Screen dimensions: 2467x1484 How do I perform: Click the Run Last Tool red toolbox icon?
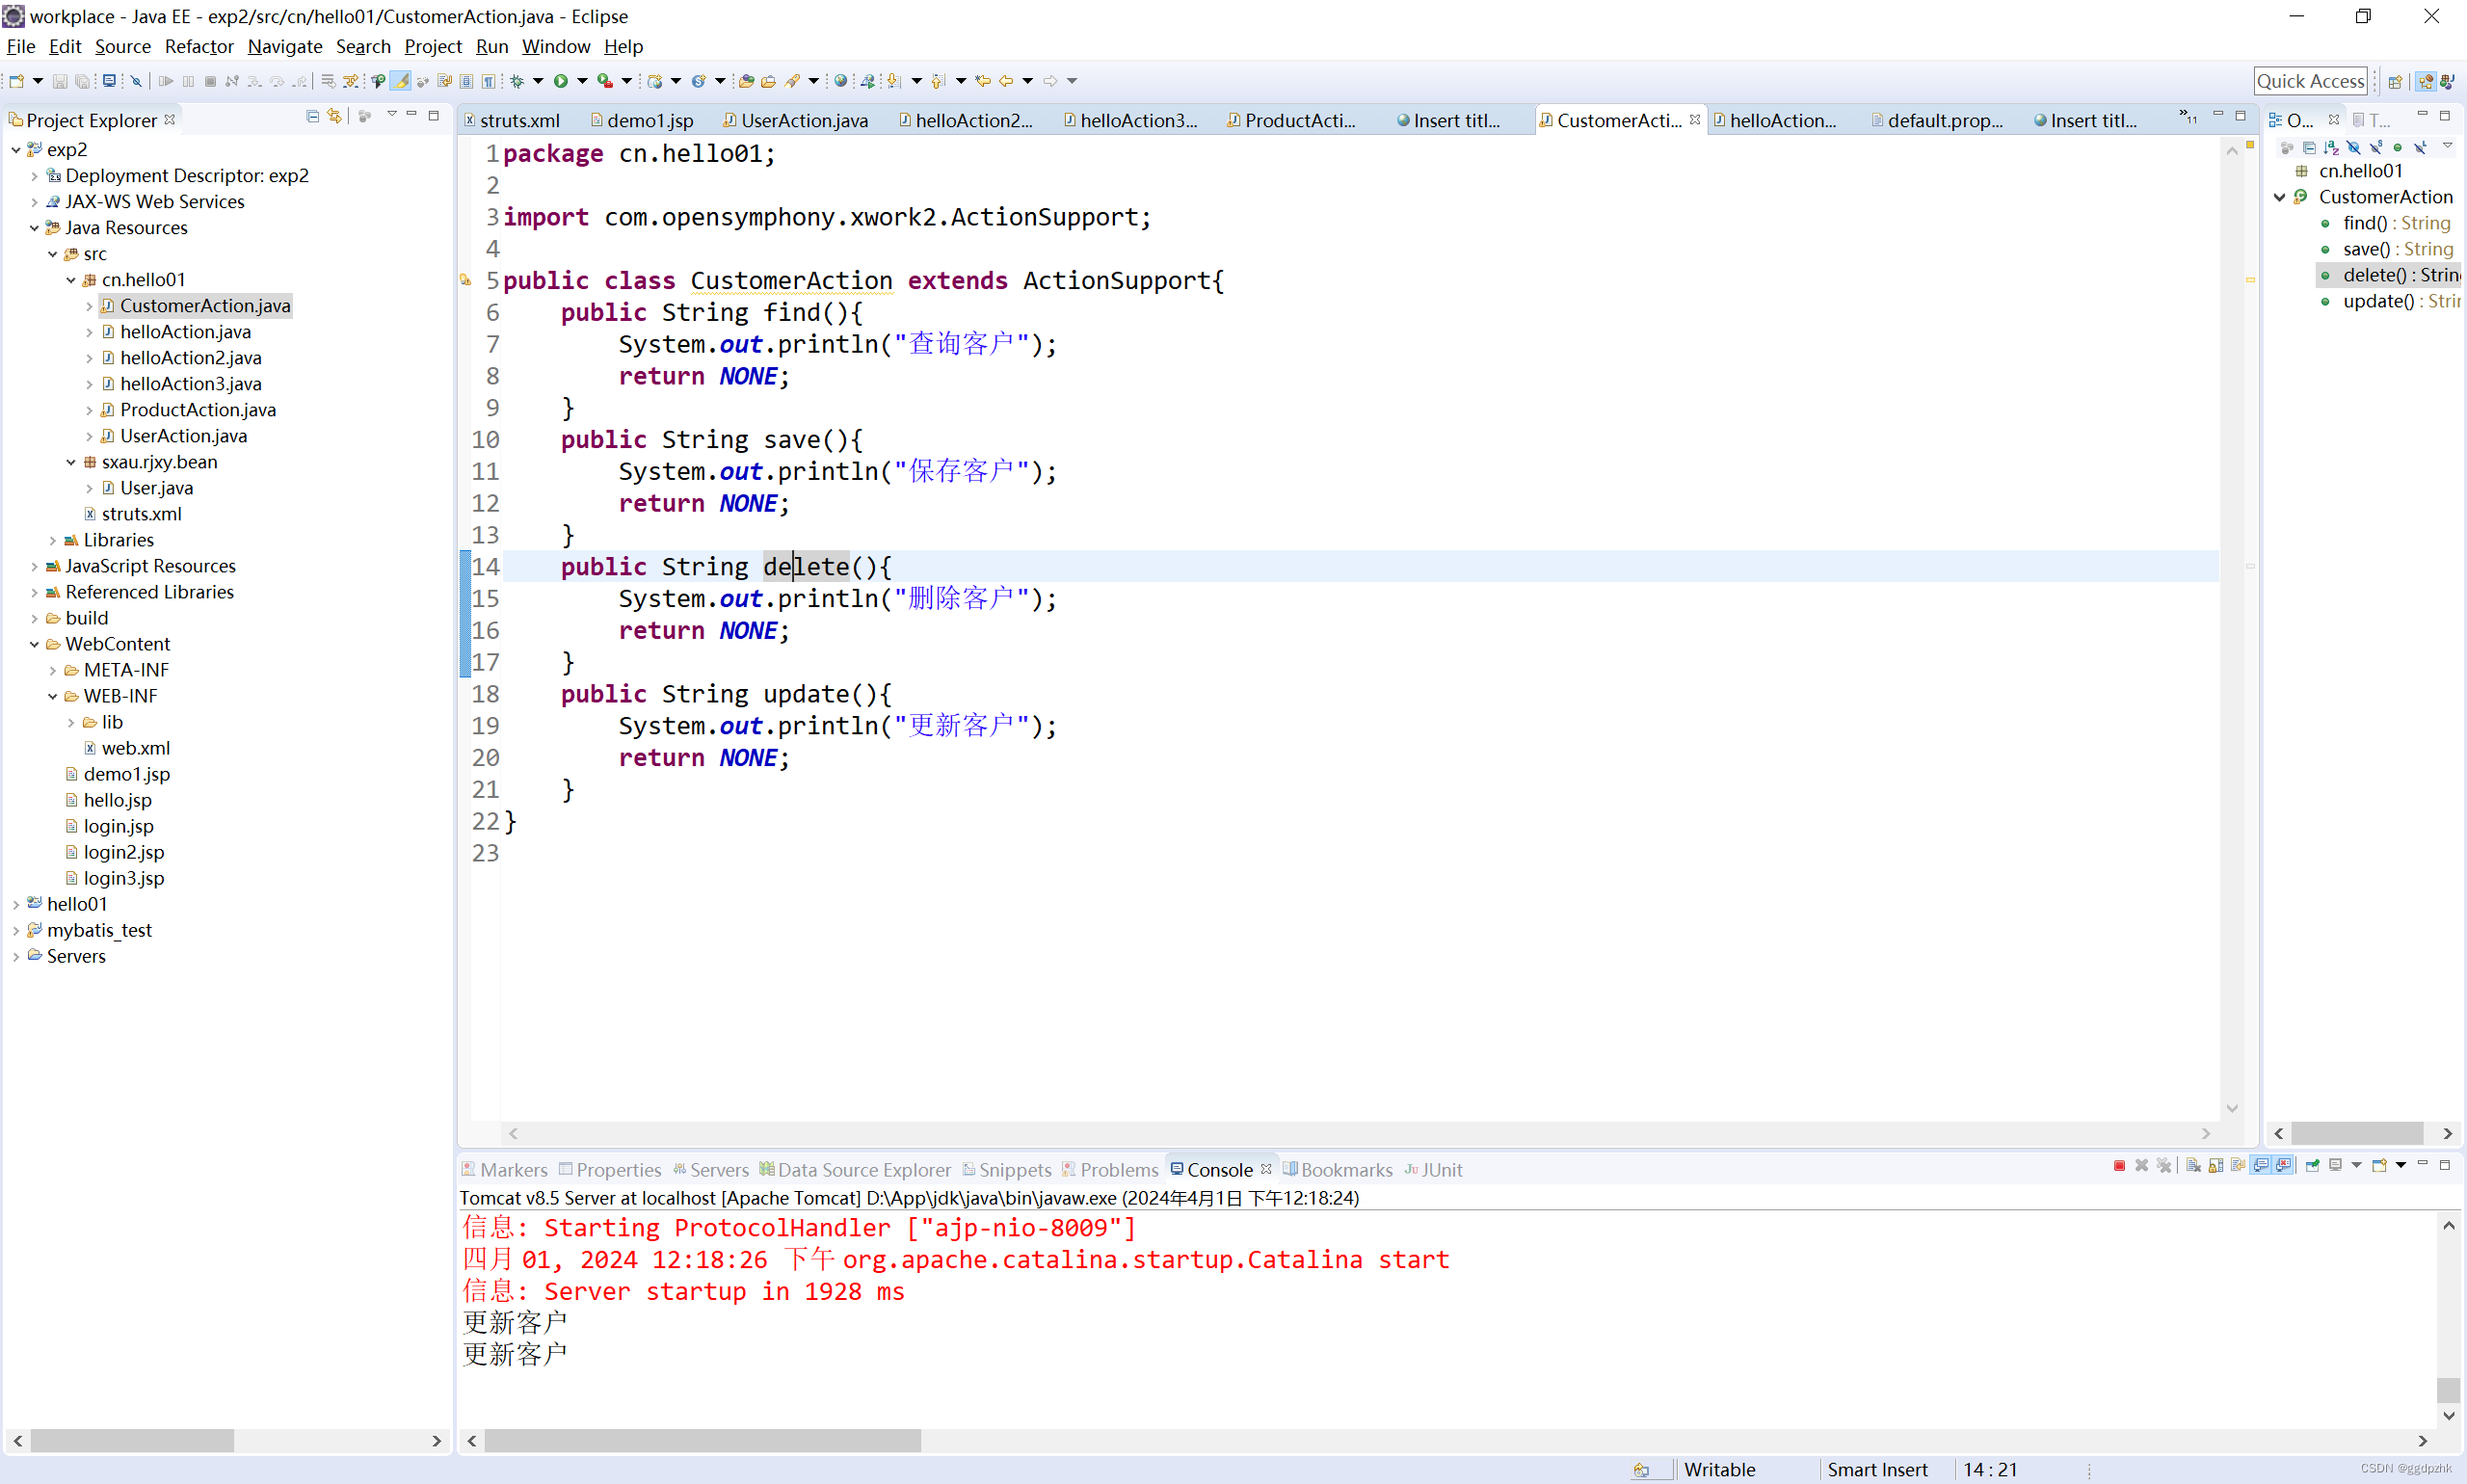[605, 81]
